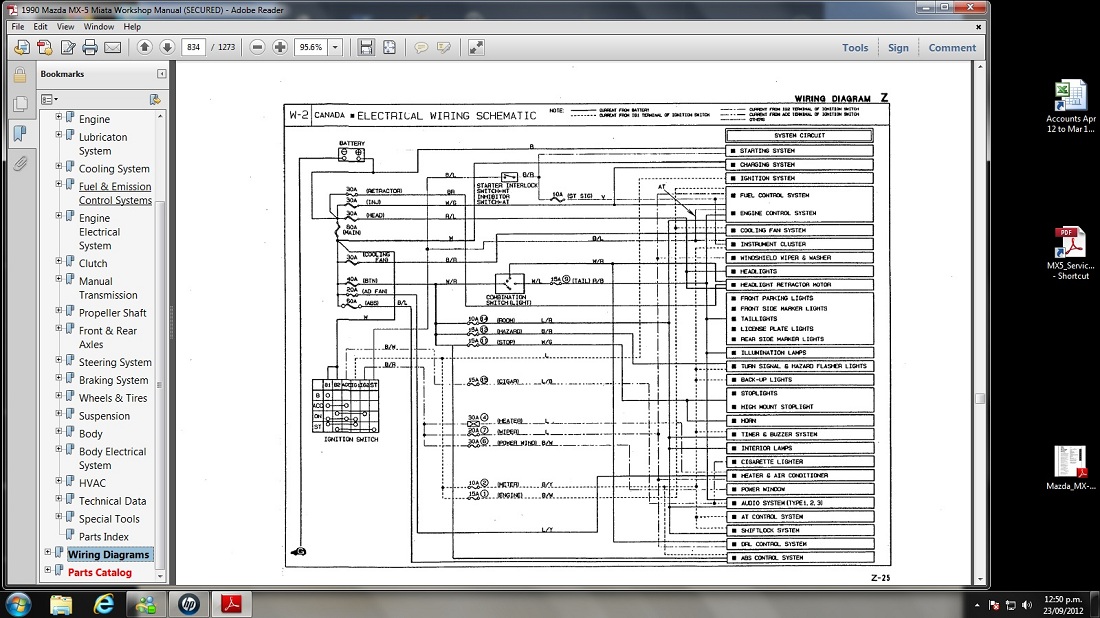Select the highlight text tool icon
Image resolution: width=1100 pixels, height=618 pixels.
443,47
